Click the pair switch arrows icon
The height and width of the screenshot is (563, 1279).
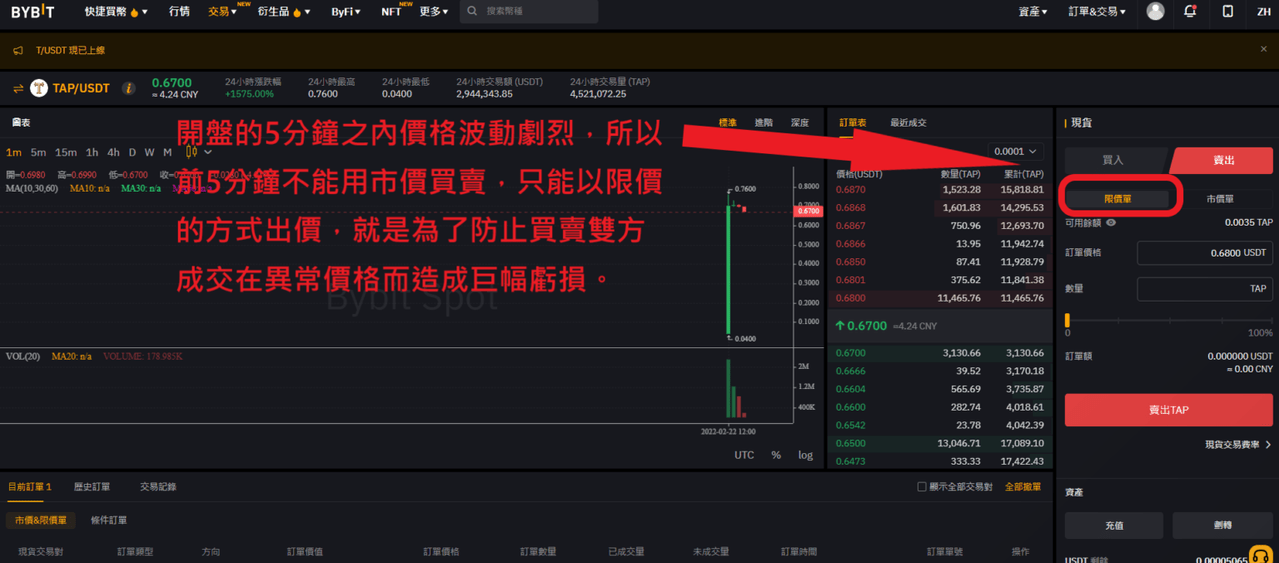(x=18, y=88)
